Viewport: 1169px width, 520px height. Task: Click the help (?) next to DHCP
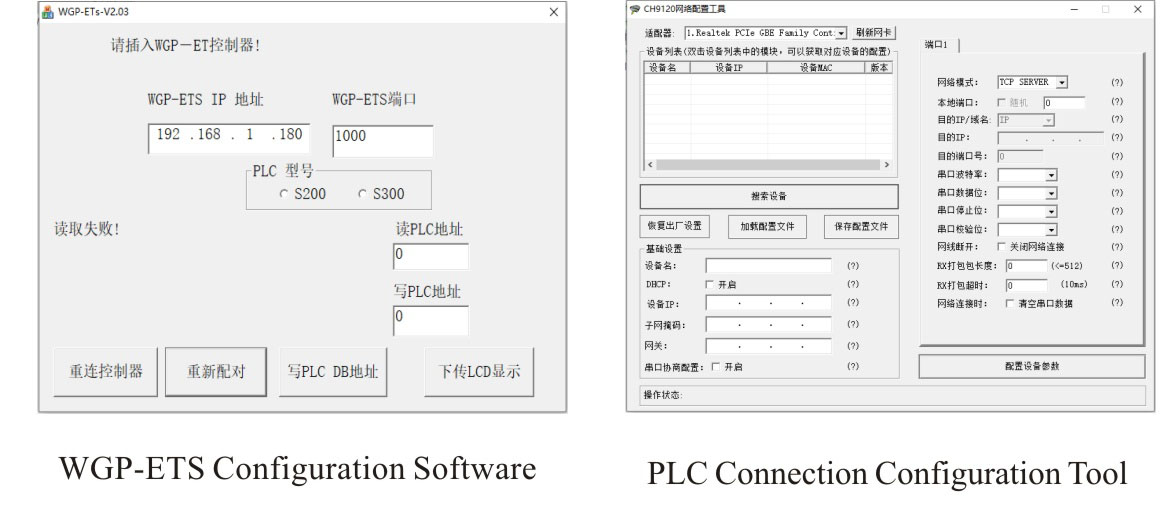pyautogui.click(x=852, y=285)
